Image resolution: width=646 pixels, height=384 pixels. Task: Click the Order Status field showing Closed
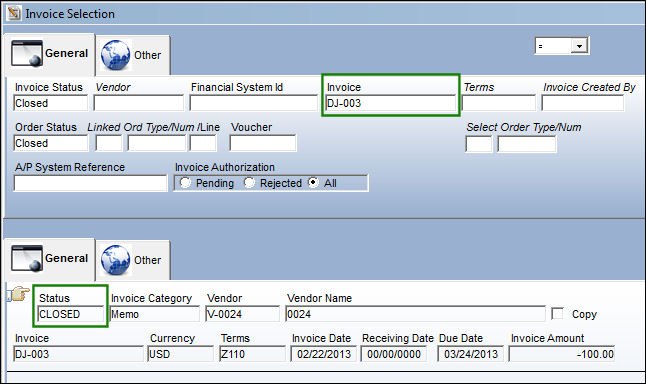(x=51, y=143)
